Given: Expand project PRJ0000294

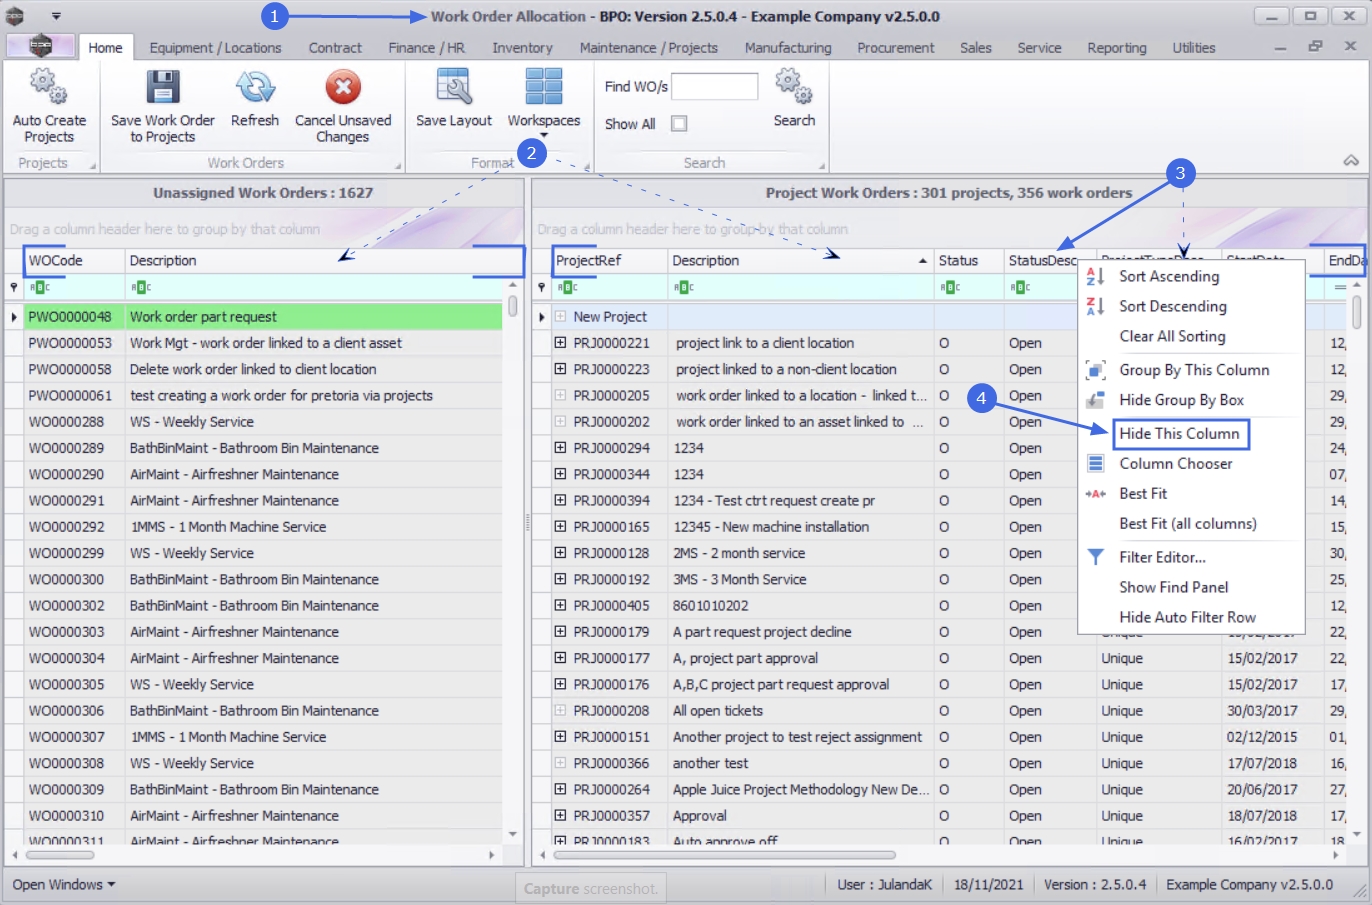Looking at the screenshot, I should pyautogui.click(x=560, y=448).
